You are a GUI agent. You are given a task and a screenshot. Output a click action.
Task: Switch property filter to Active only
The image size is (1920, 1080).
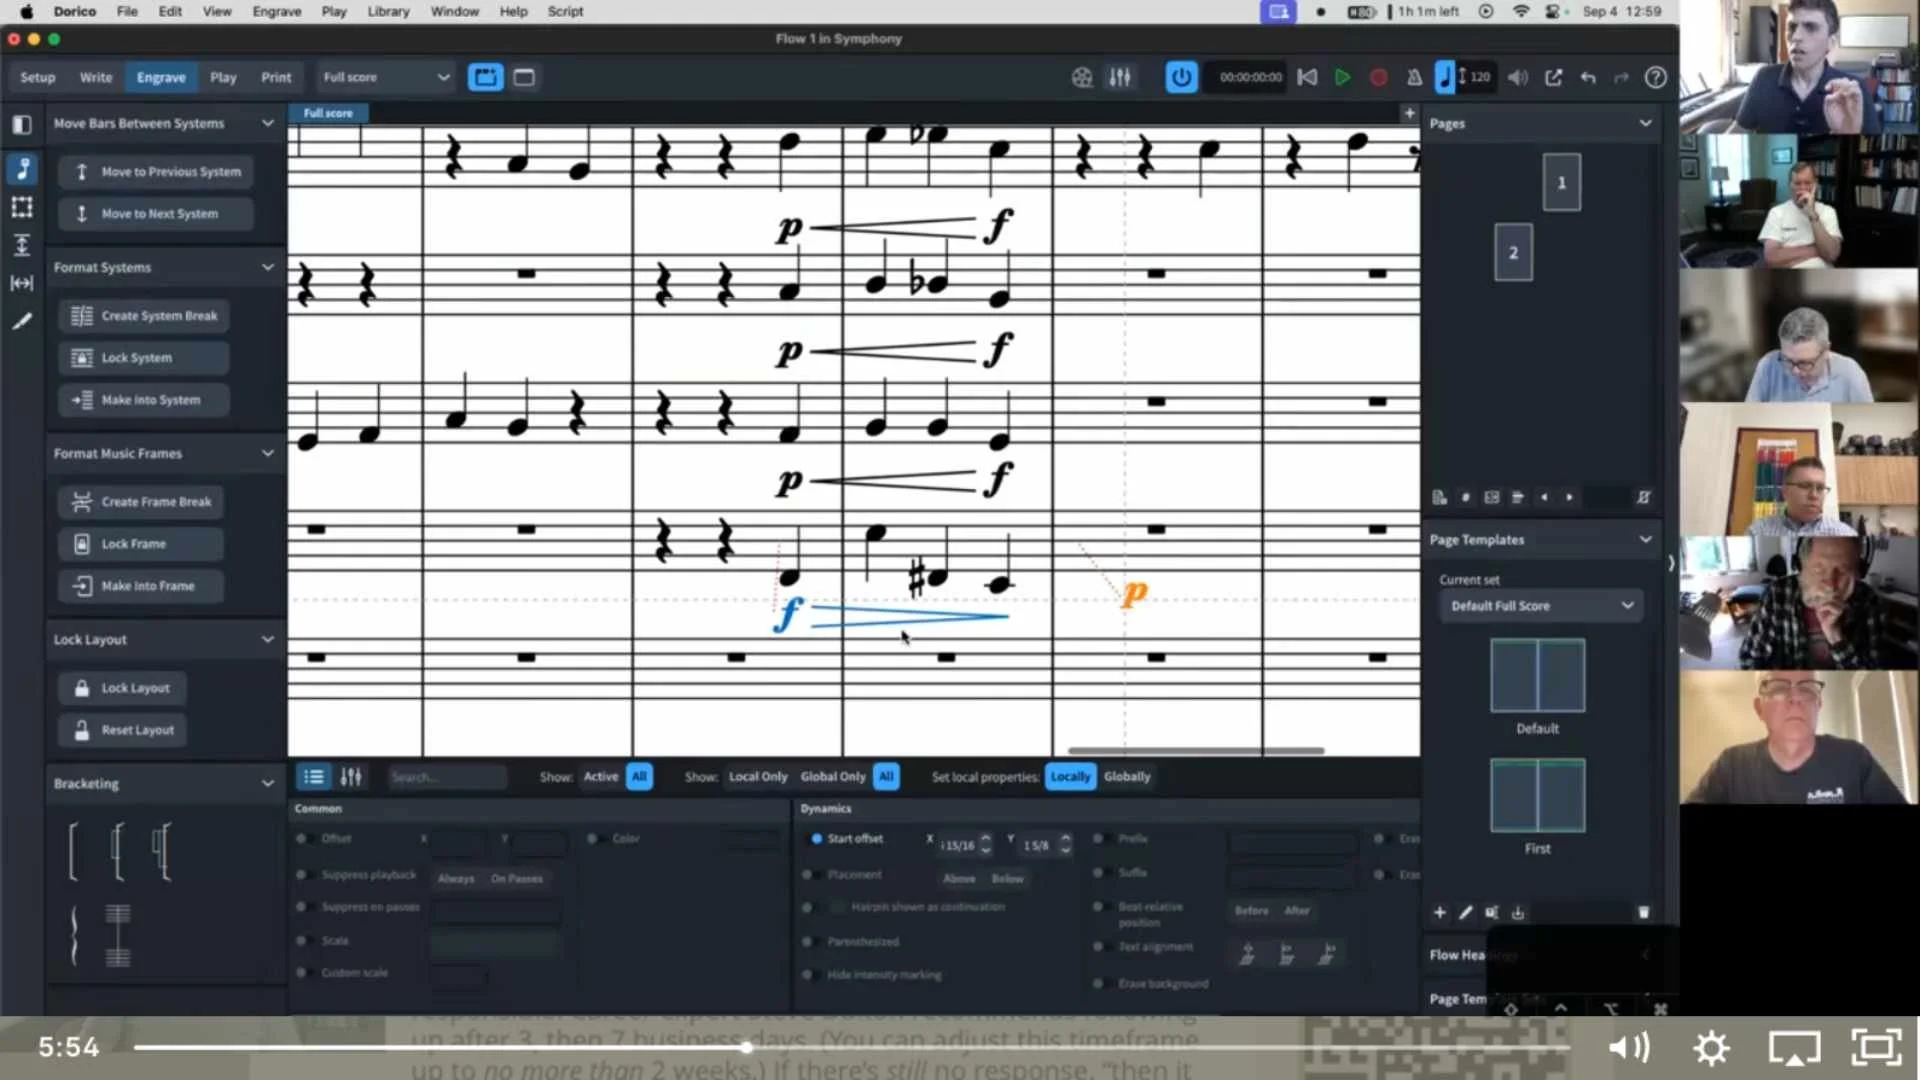600,776
